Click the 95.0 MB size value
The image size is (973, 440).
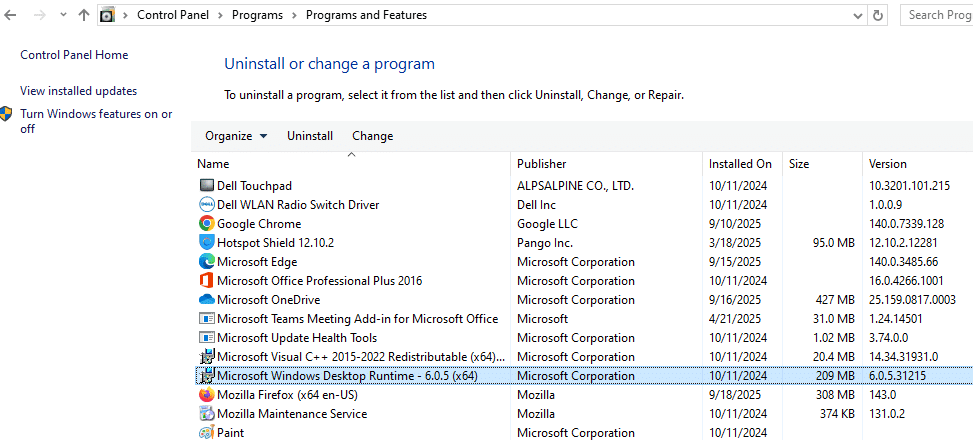[x=833, y=243]
